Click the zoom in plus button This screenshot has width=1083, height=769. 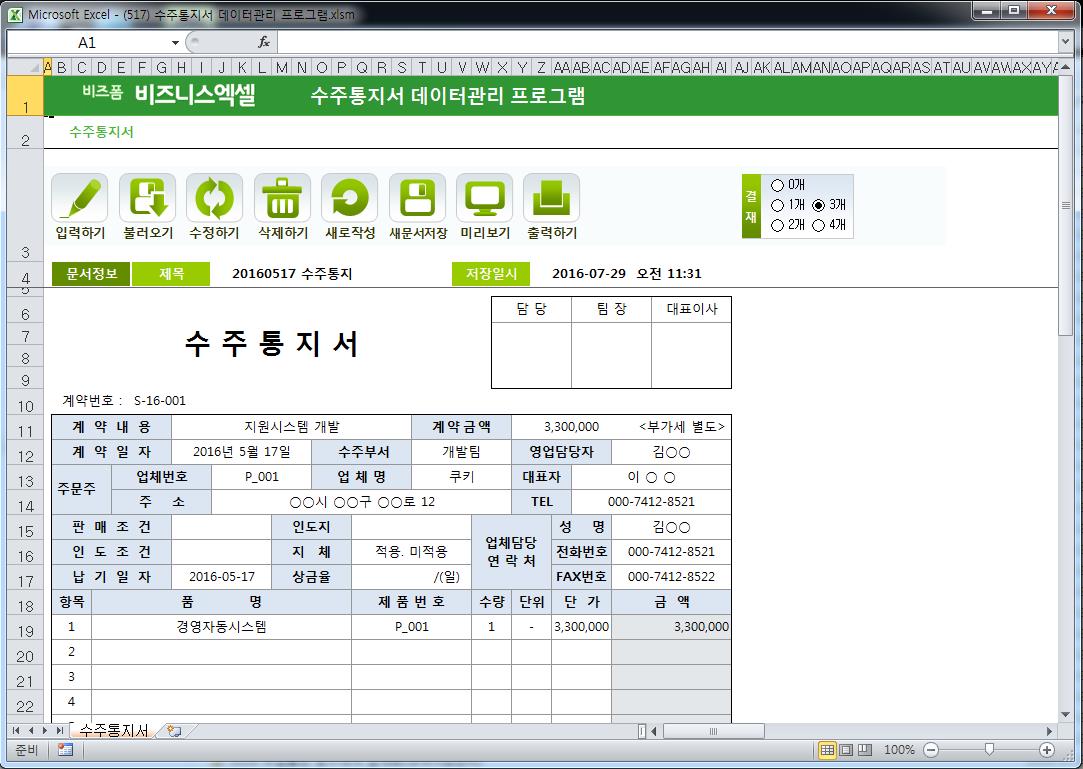click(1047, 750)
